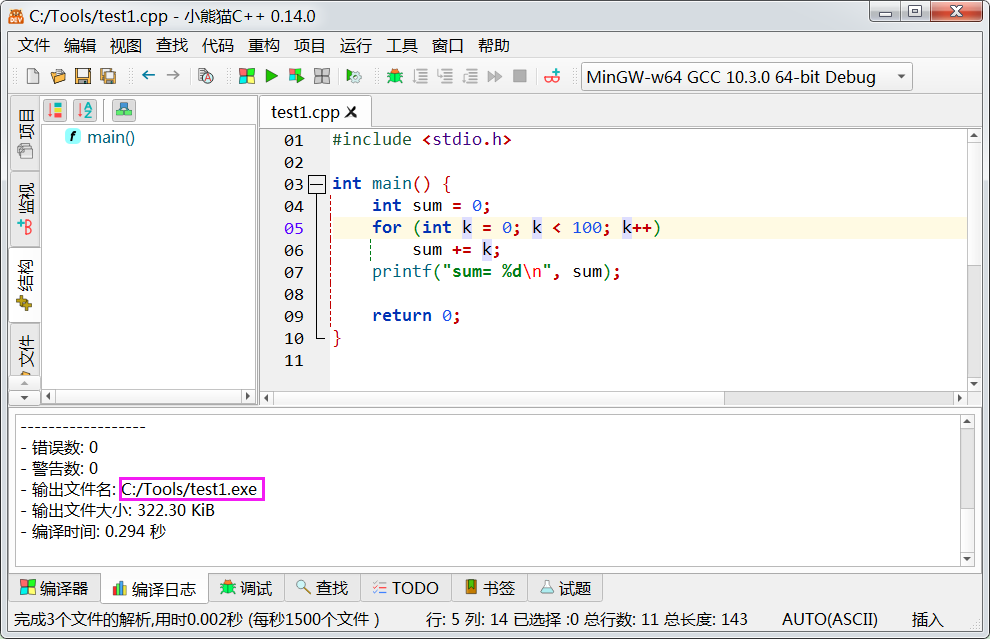This screenshot has width=990, height=639.
Task: Open the 文件 menu
Action: pos(33,45)
